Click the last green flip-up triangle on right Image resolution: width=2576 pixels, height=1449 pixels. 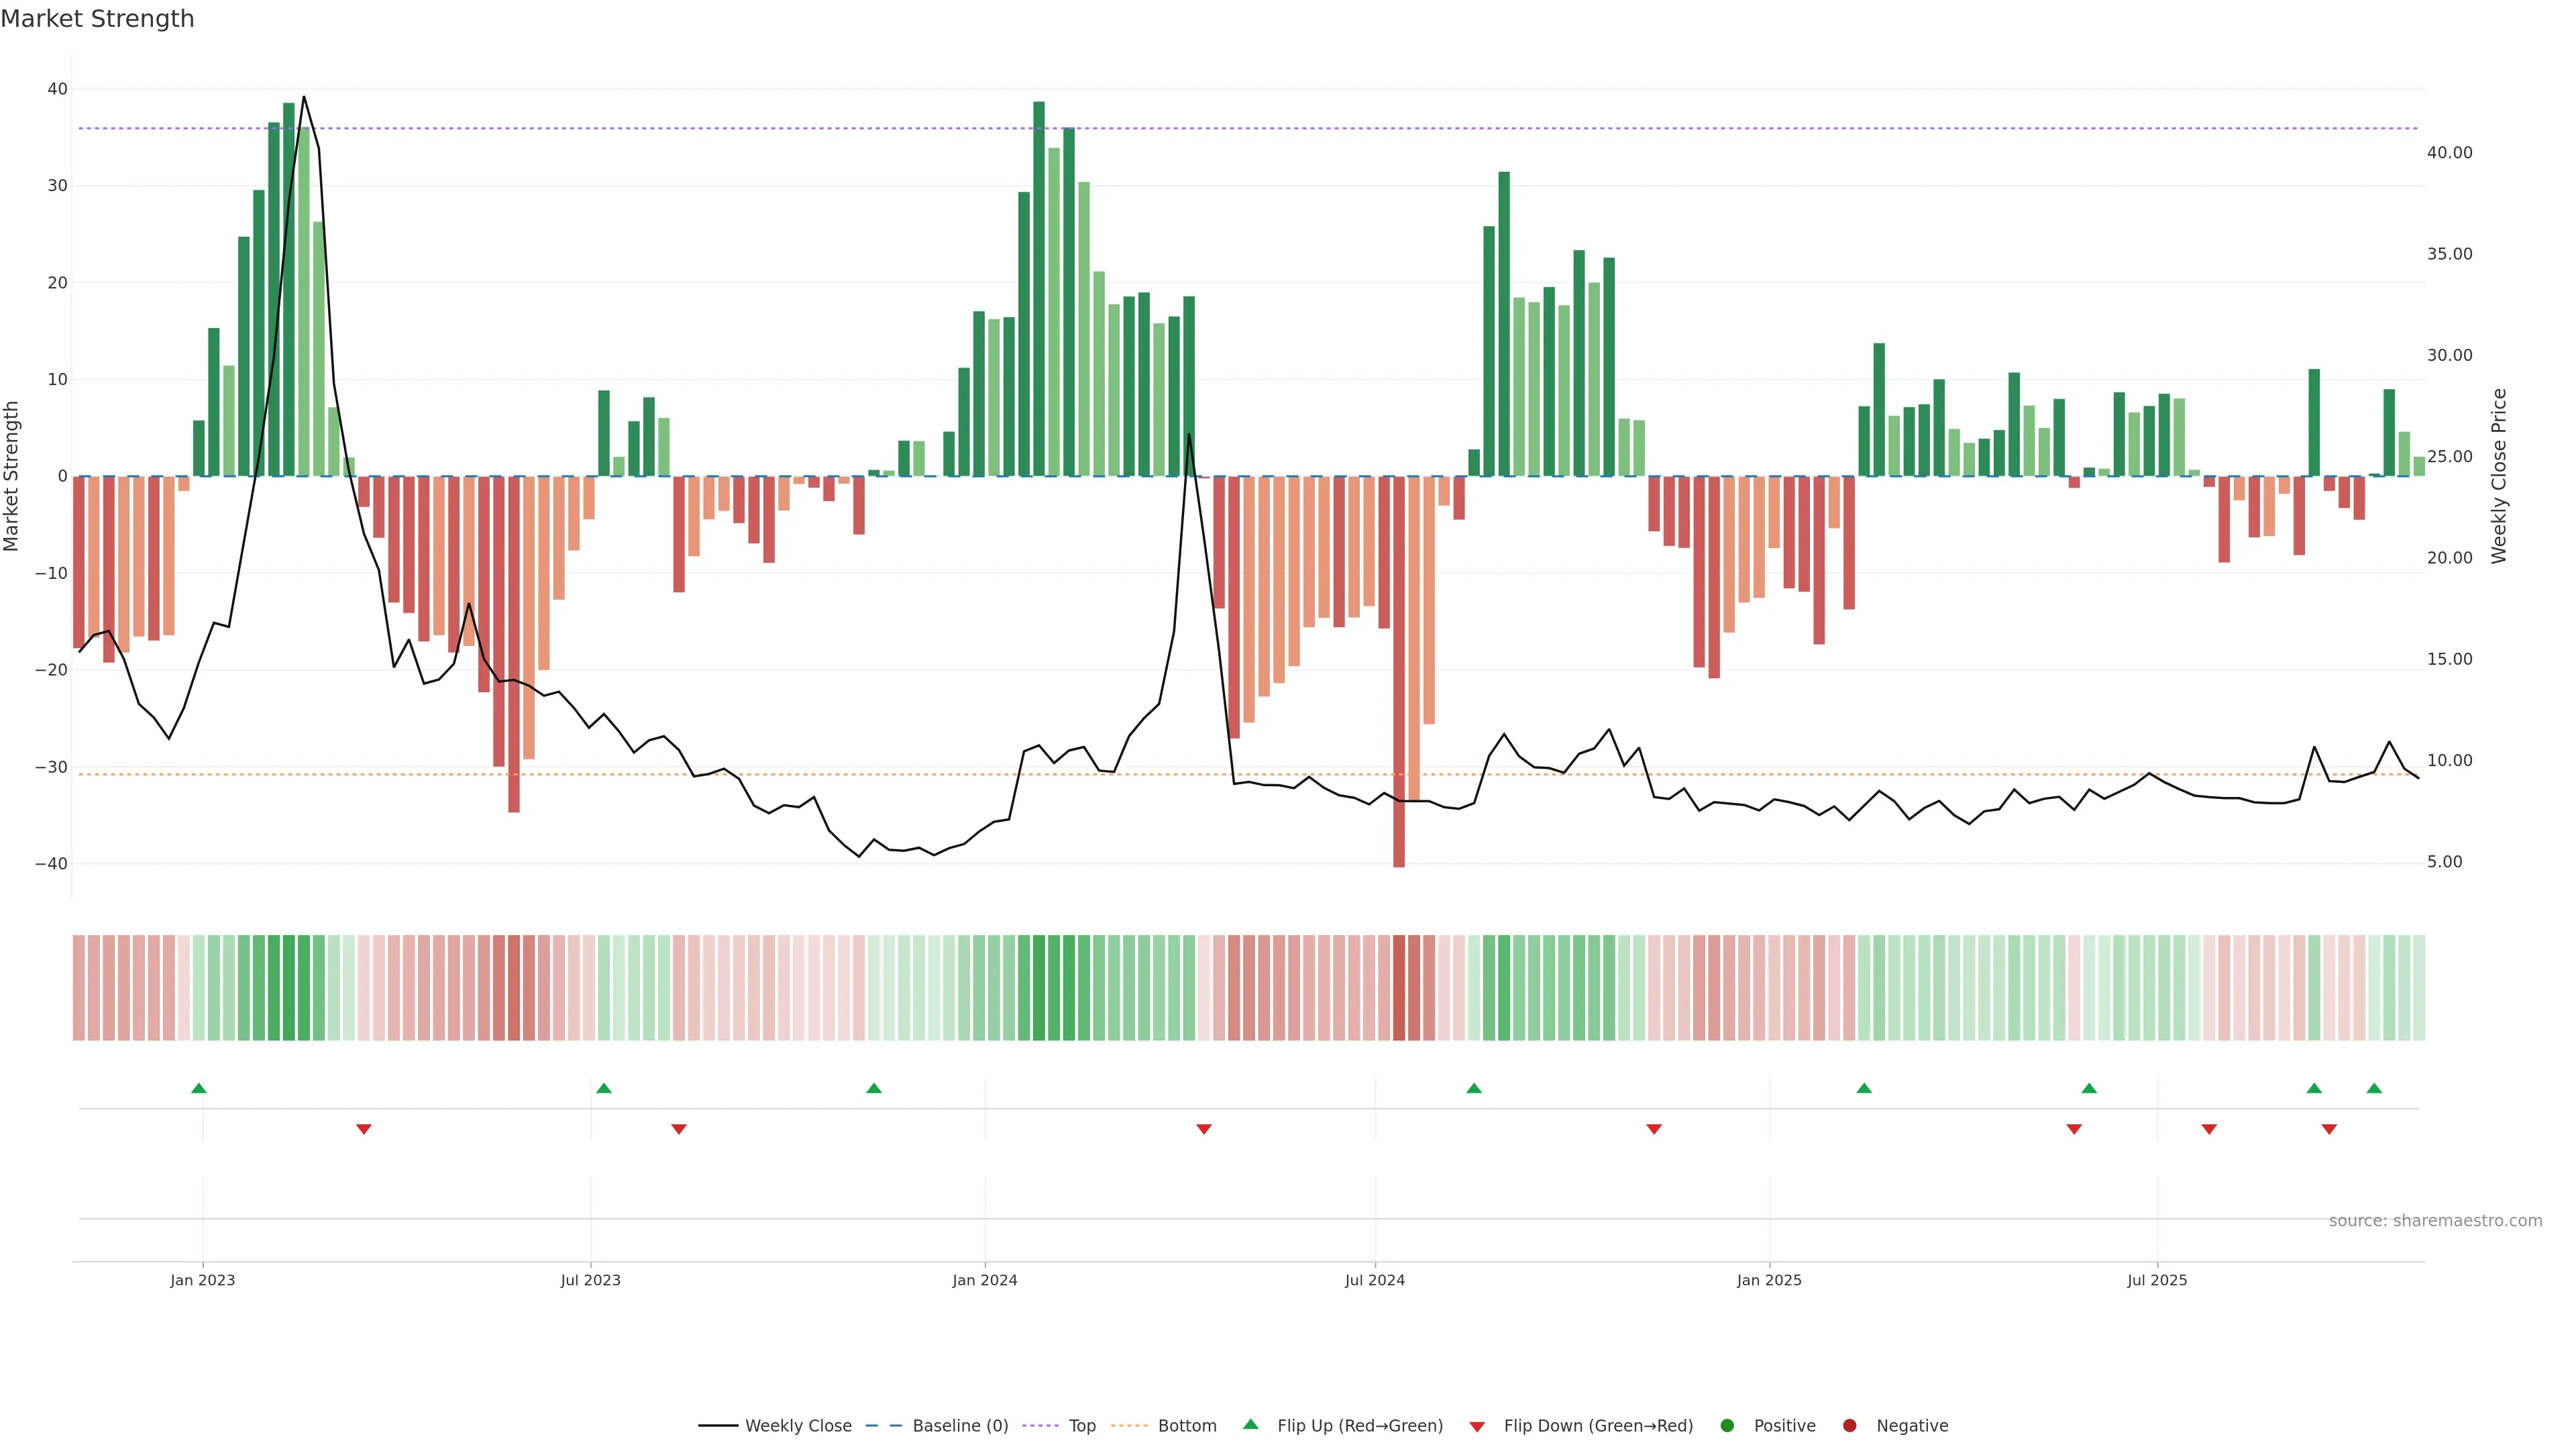2374,1088
